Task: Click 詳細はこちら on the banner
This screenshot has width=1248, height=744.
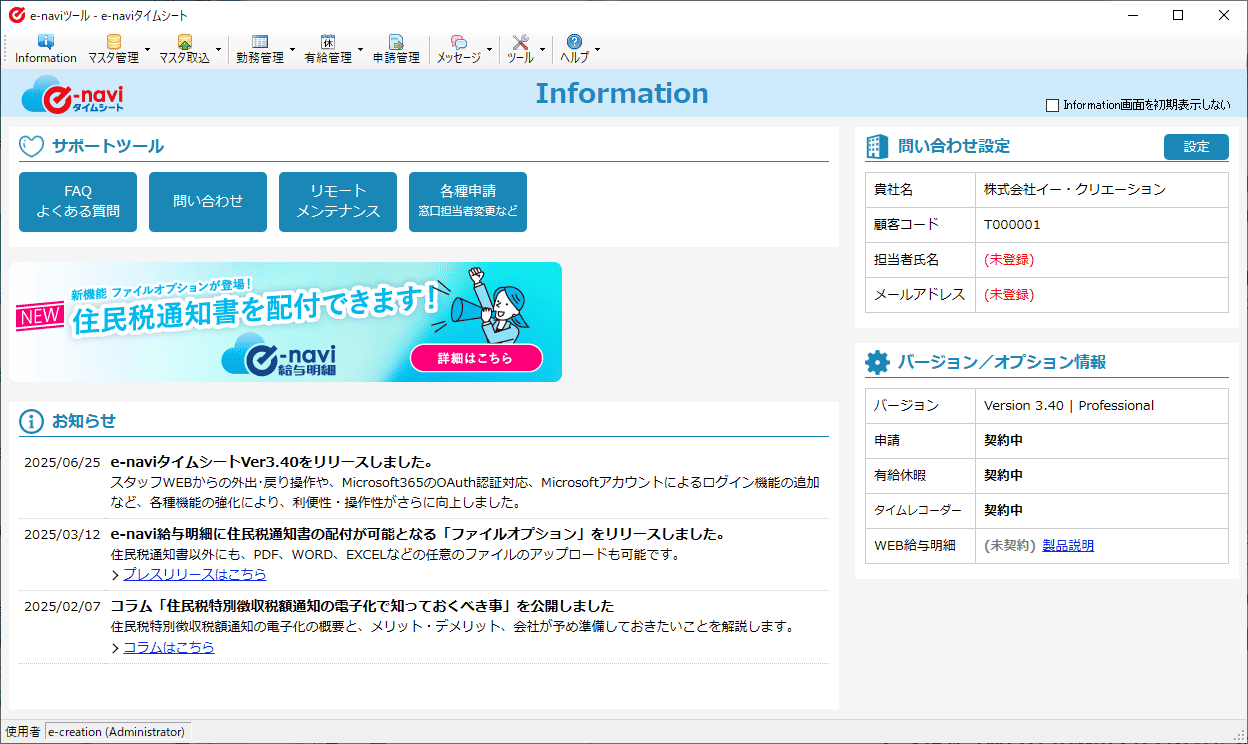Action: (476, 358)
